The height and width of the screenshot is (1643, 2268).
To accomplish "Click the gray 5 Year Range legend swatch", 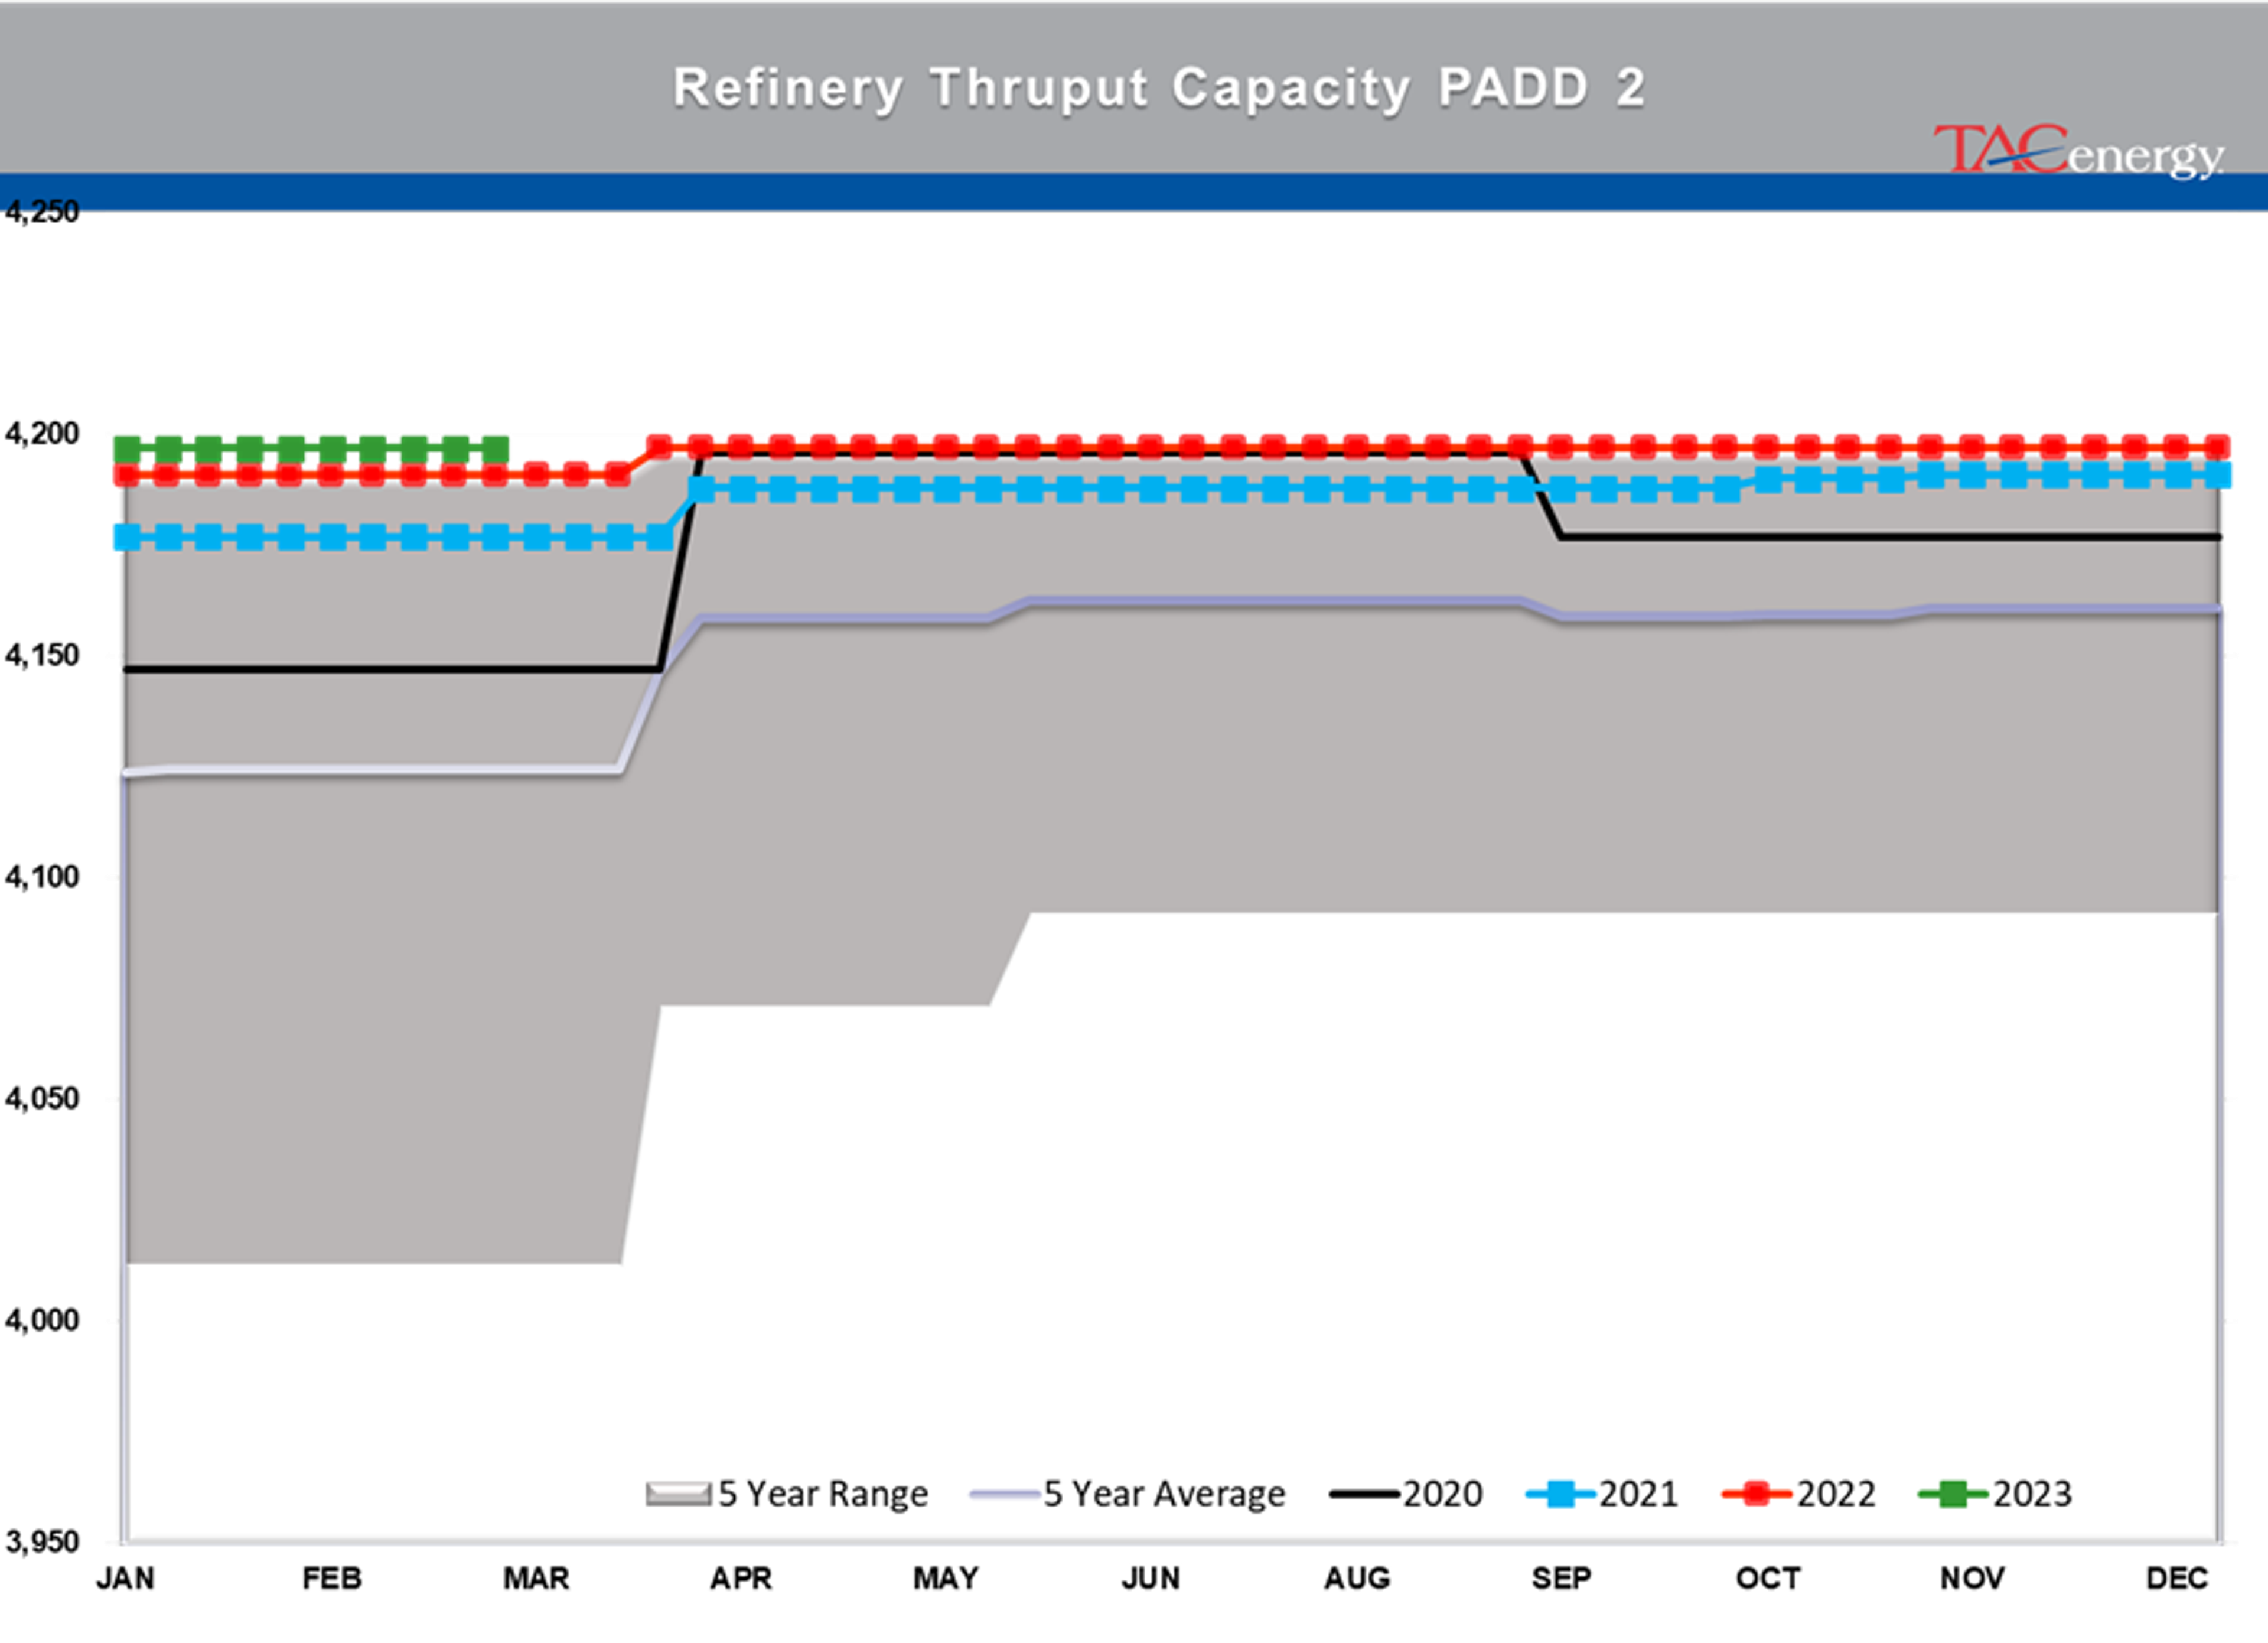I will [x=678, y=1495].
